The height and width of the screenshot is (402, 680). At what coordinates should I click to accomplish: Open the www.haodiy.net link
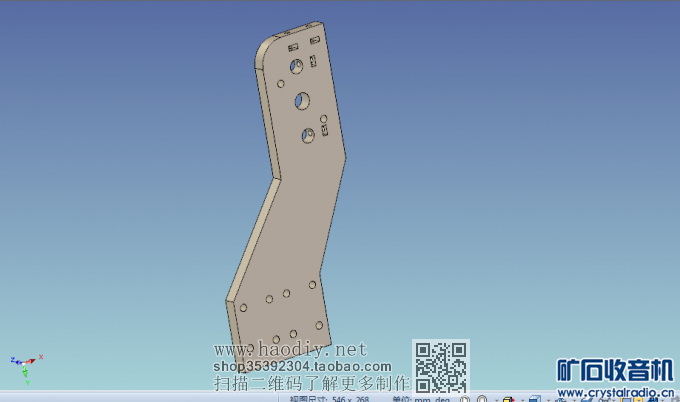[292, 350]
